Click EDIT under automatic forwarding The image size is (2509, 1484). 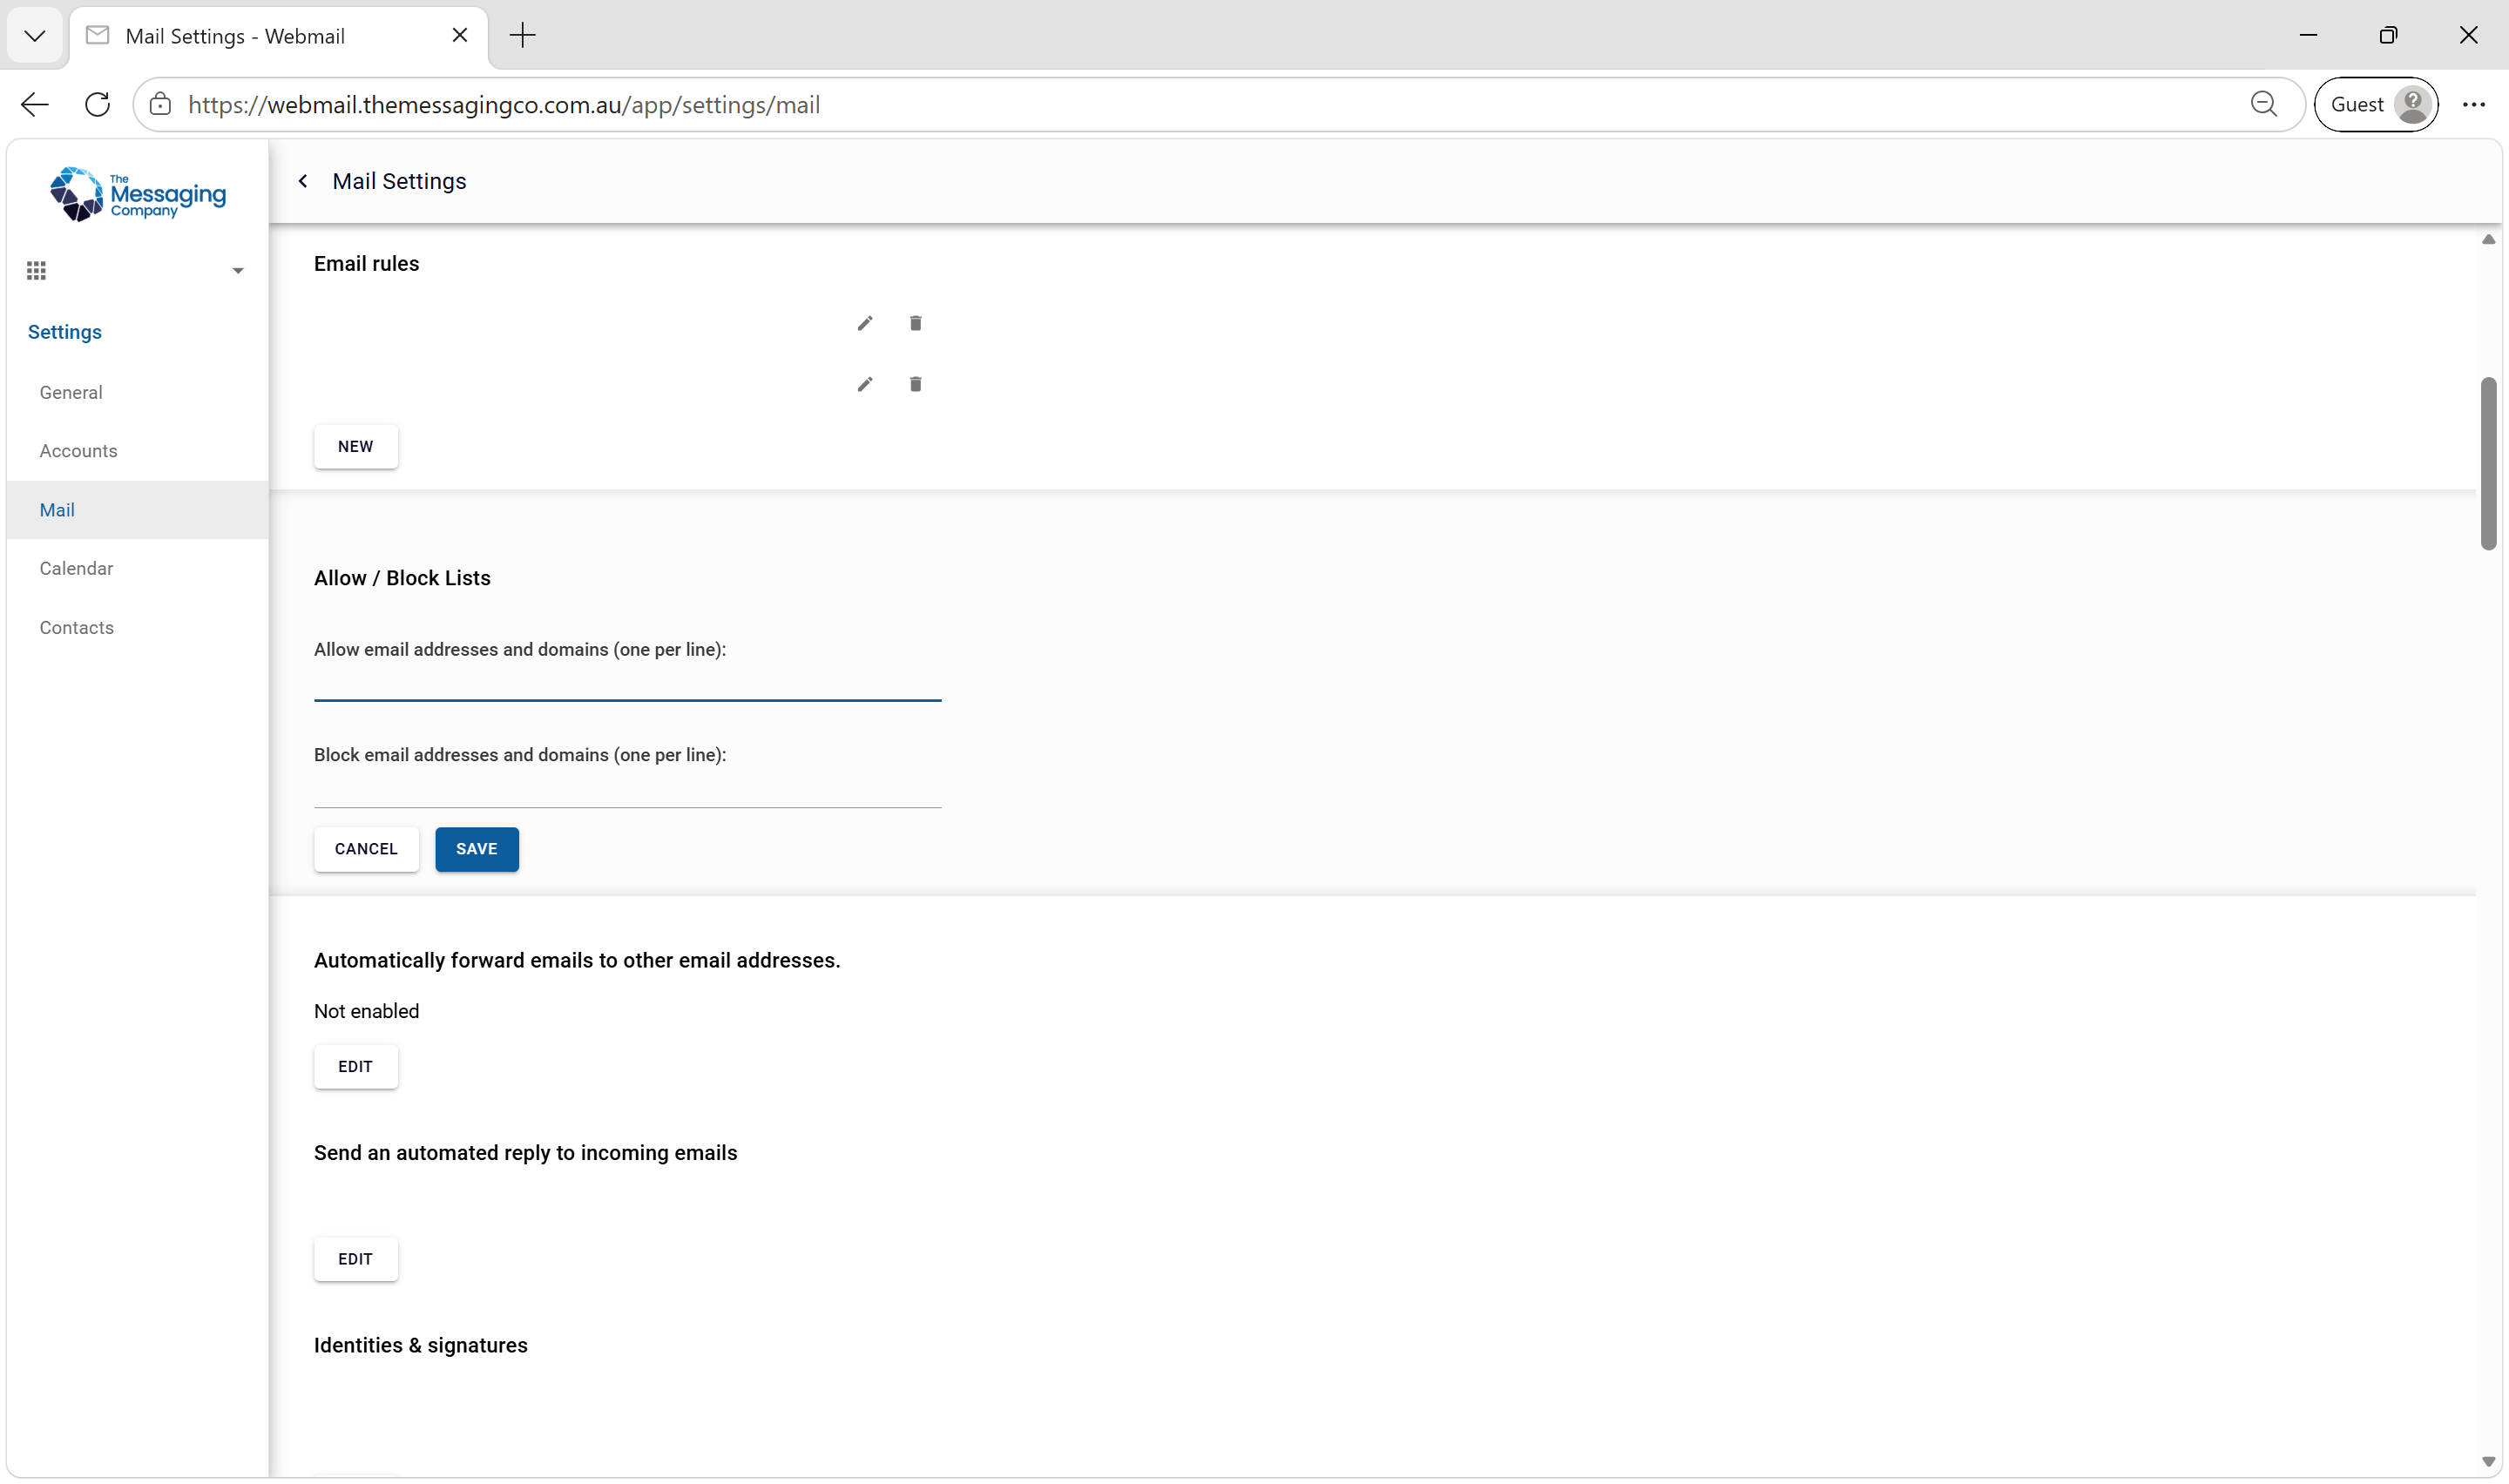tap(356, 1067)
